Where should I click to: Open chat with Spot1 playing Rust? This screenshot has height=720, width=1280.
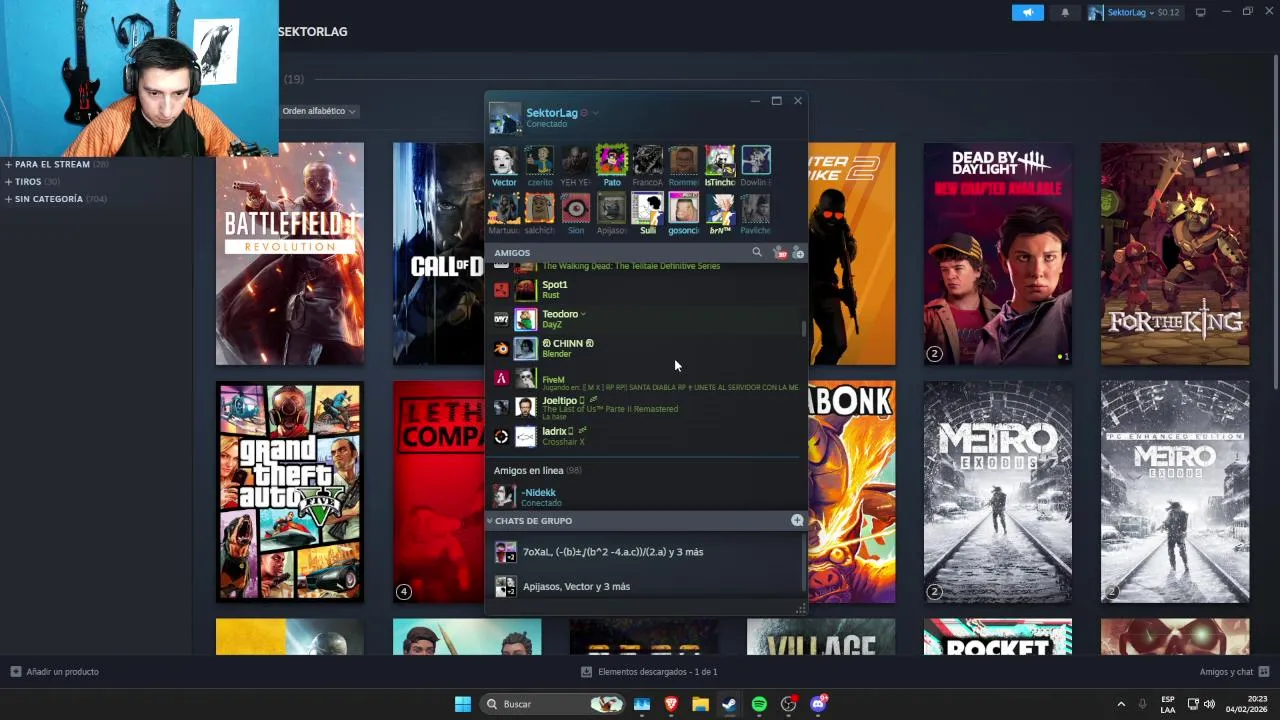coord(646,290)
